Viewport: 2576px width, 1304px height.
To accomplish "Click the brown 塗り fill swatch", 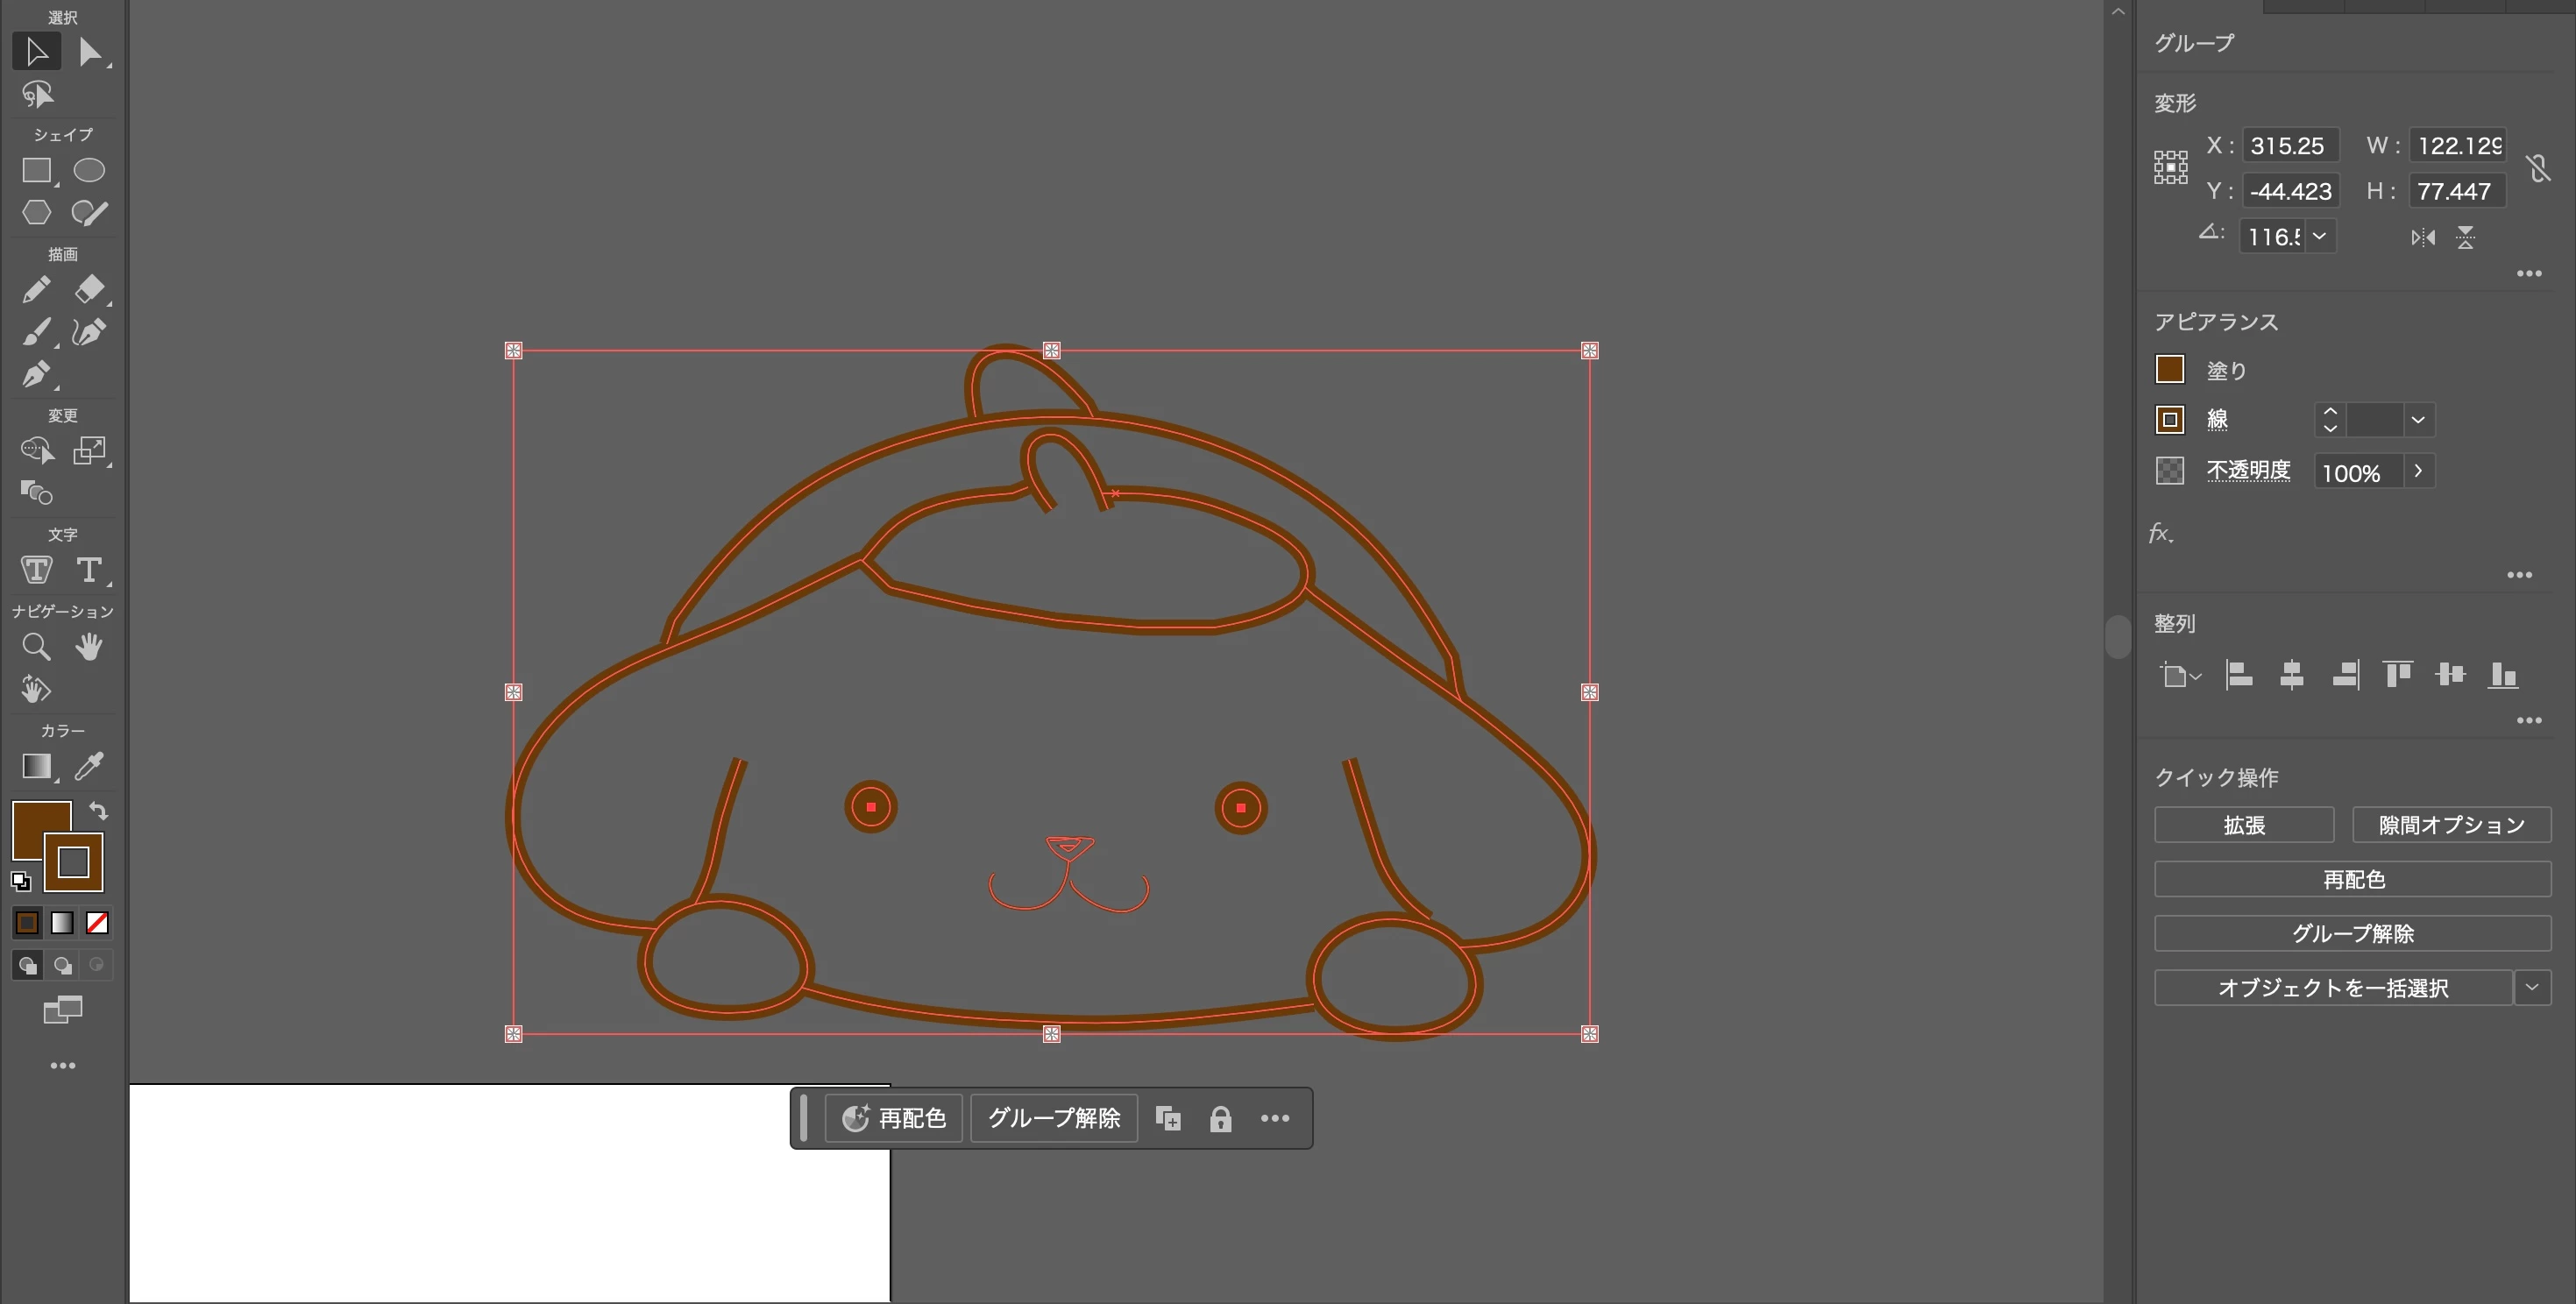I will point(2169,370).
